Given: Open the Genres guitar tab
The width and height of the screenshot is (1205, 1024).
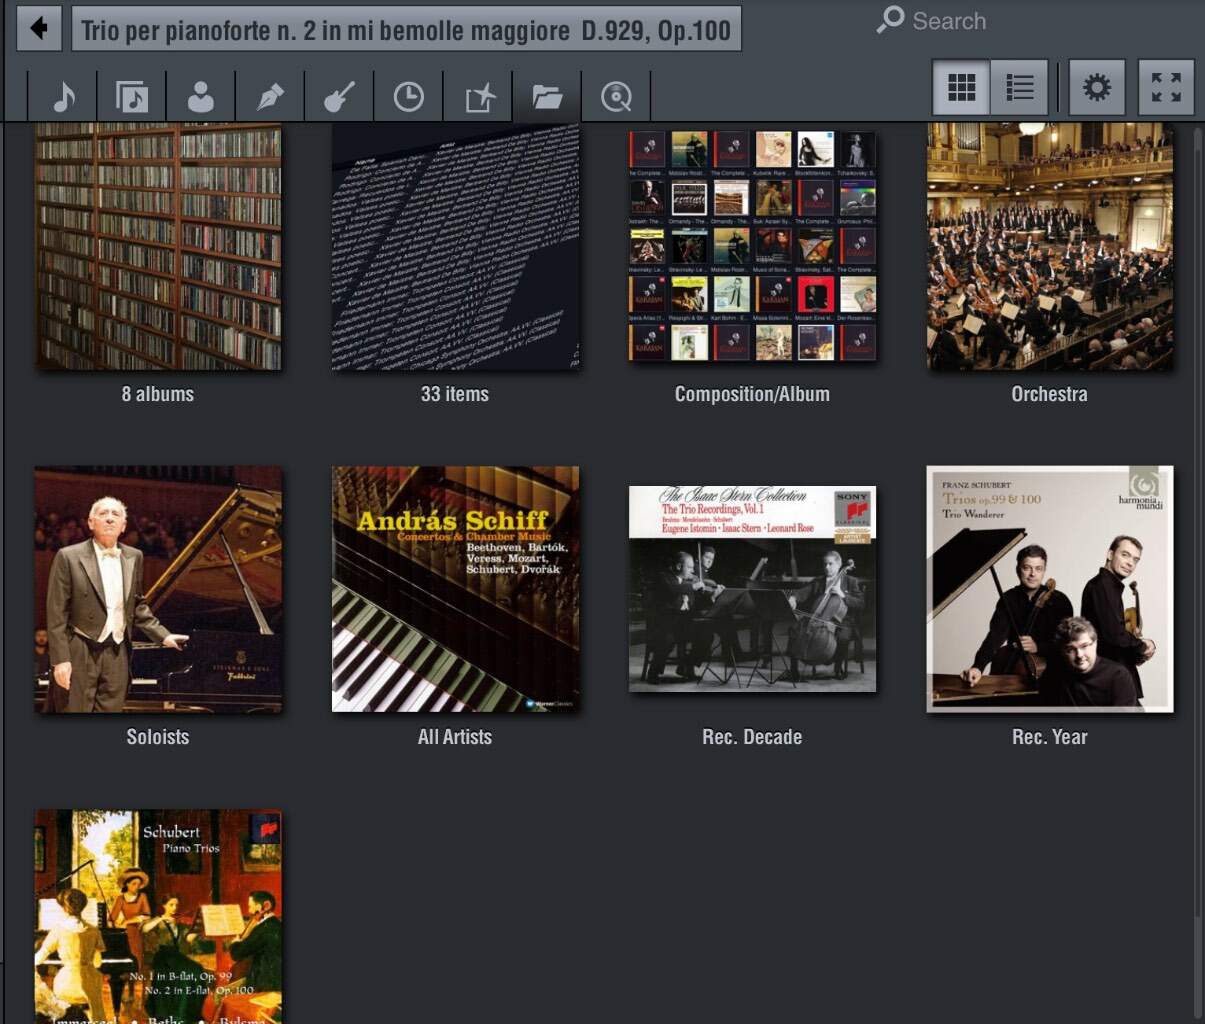Looking at the screenshot, I should tap(339, 97).
